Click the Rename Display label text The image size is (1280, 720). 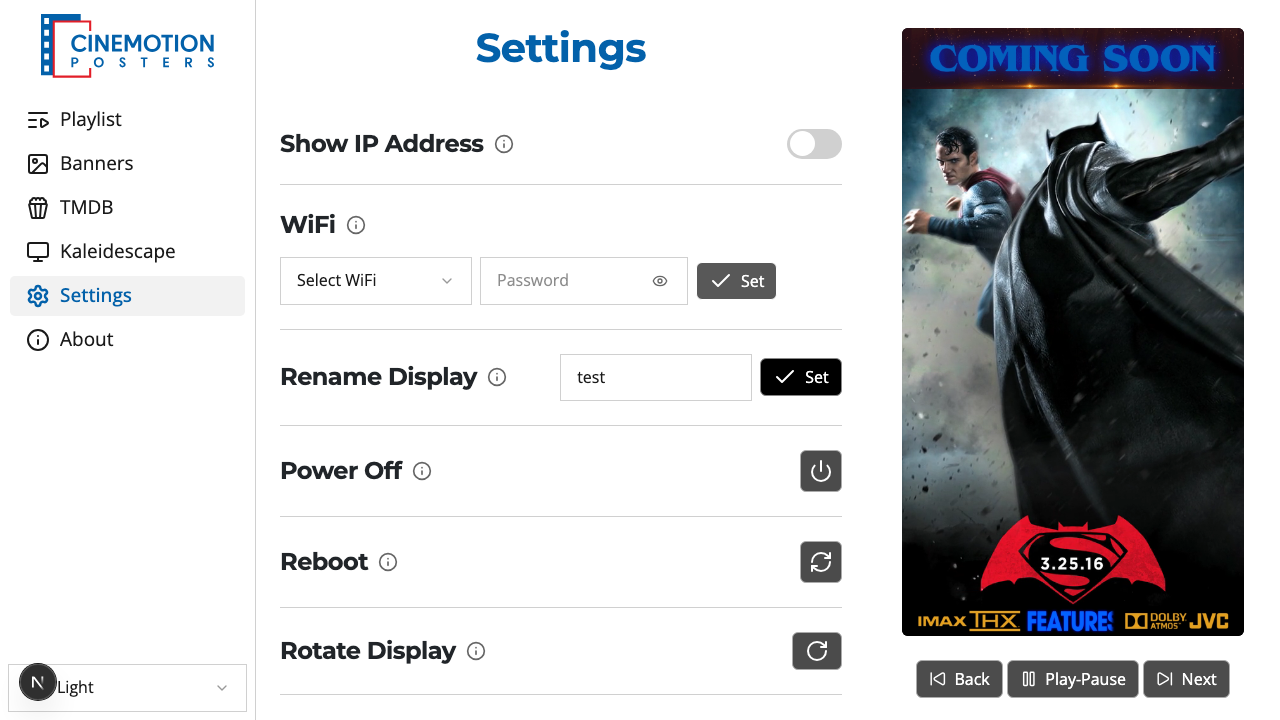tap(378, 377)
